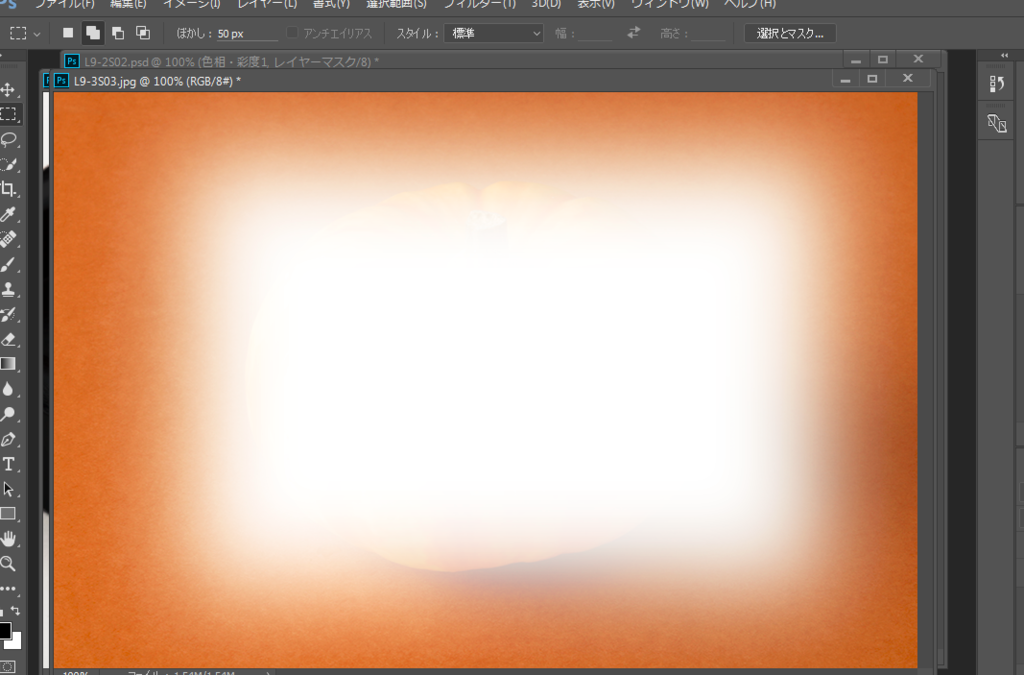Click the foreground color swatch
Viewport: 1024px width, 675px height.
click(x=5, y=630)
